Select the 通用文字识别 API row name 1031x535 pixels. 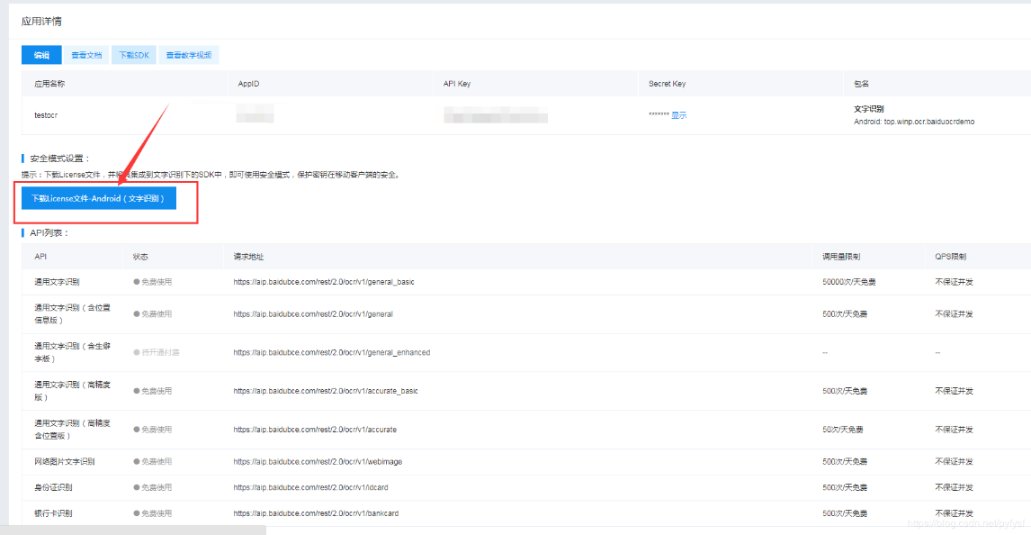coord(57,282)
